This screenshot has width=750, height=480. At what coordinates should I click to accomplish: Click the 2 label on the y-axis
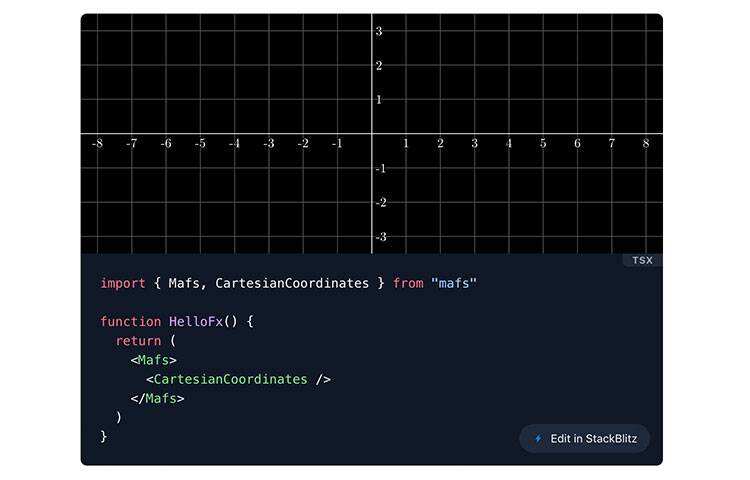coord(379,66)
